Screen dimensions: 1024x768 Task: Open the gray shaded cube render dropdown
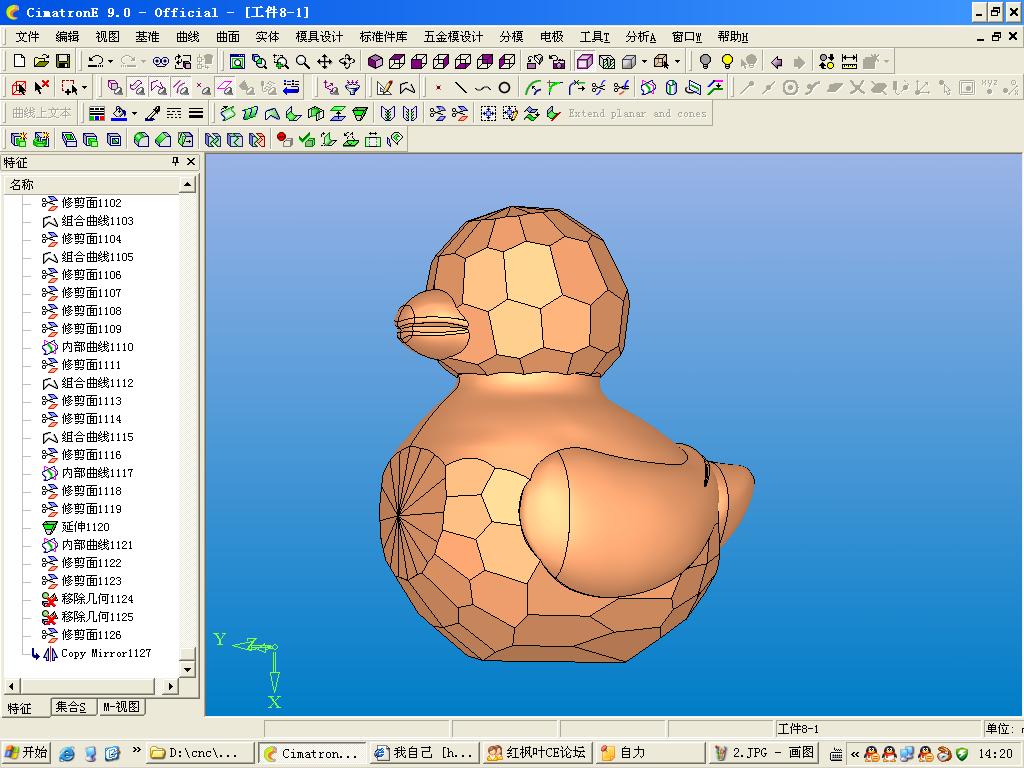[644, 62]
